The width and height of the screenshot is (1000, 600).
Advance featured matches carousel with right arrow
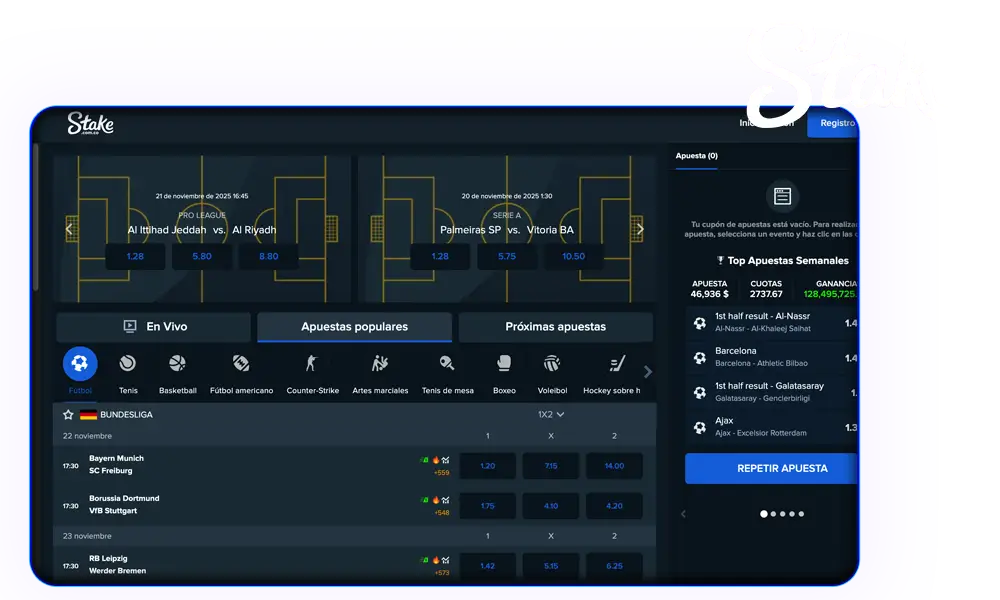641,229
